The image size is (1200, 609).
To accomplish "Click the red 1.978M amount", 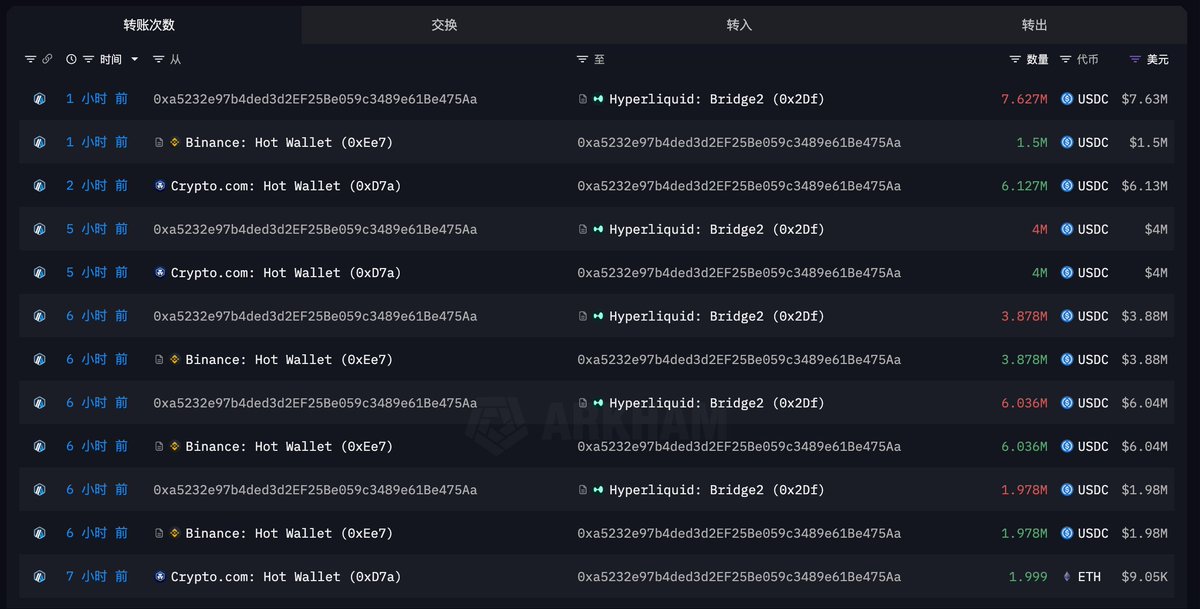I will coord(1024,490).
